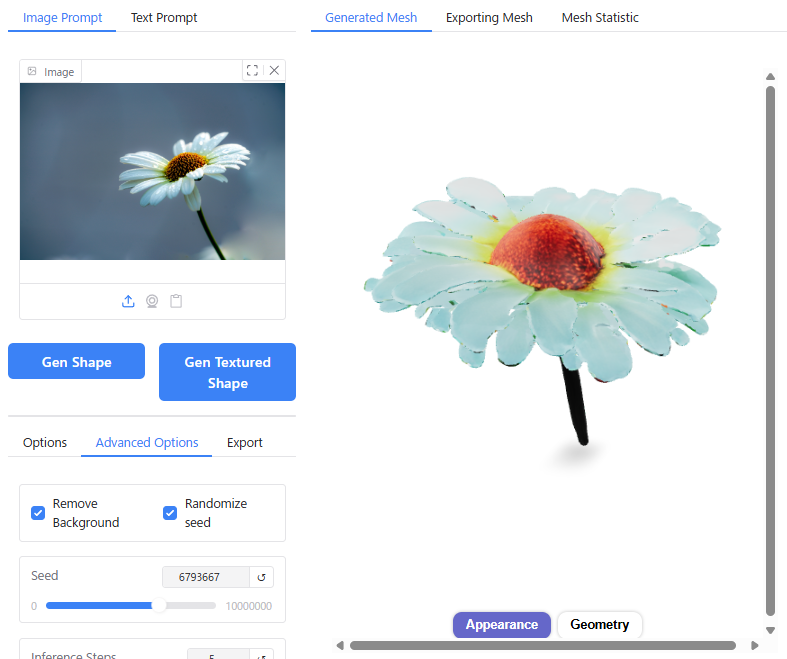787x659 pixels.
Task: Click the Gen Textured Shape button
Action: pyautogui.click(x=227, y=372)
